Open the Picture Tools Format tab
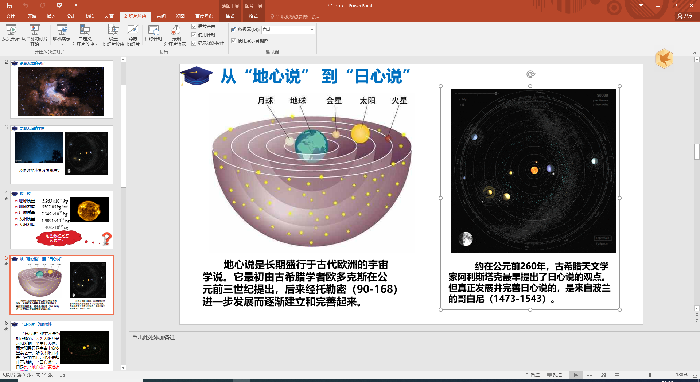 click(253, 16)
